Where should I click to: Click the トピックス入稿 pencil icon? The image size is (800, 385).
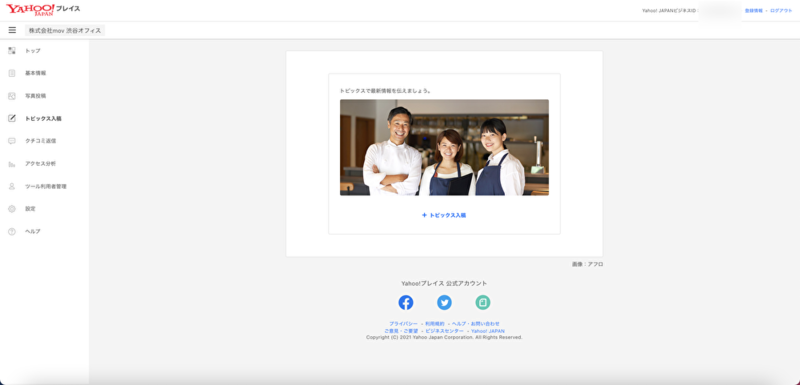click(12, 118)
